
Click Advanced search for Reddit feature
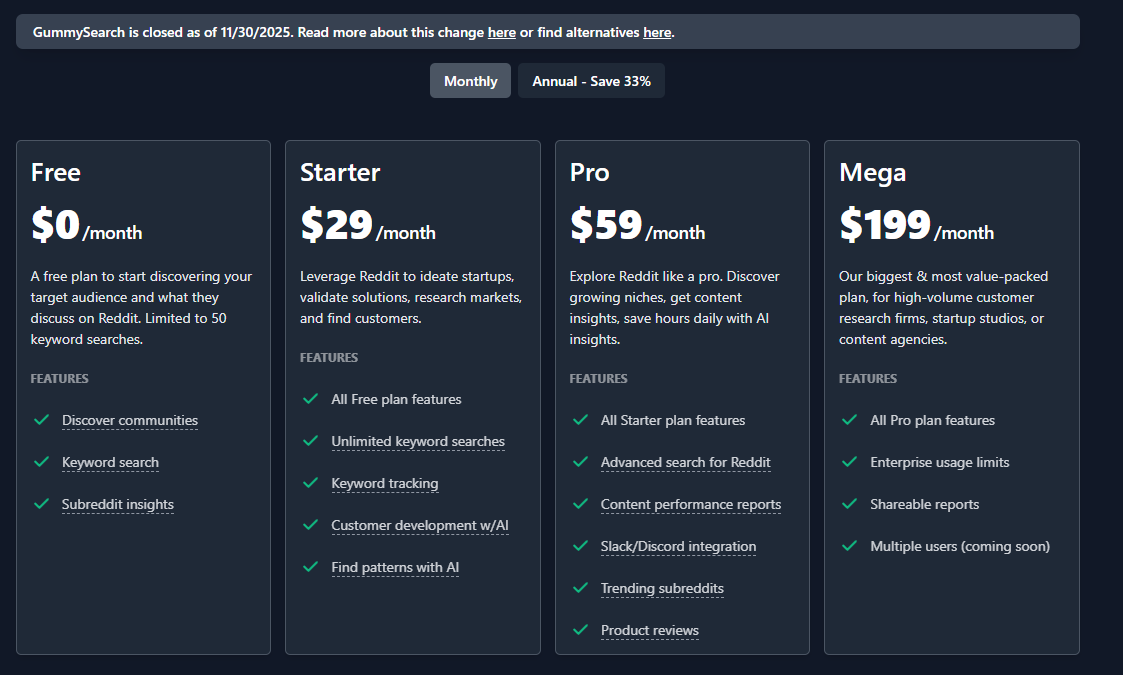coord(685,463)
